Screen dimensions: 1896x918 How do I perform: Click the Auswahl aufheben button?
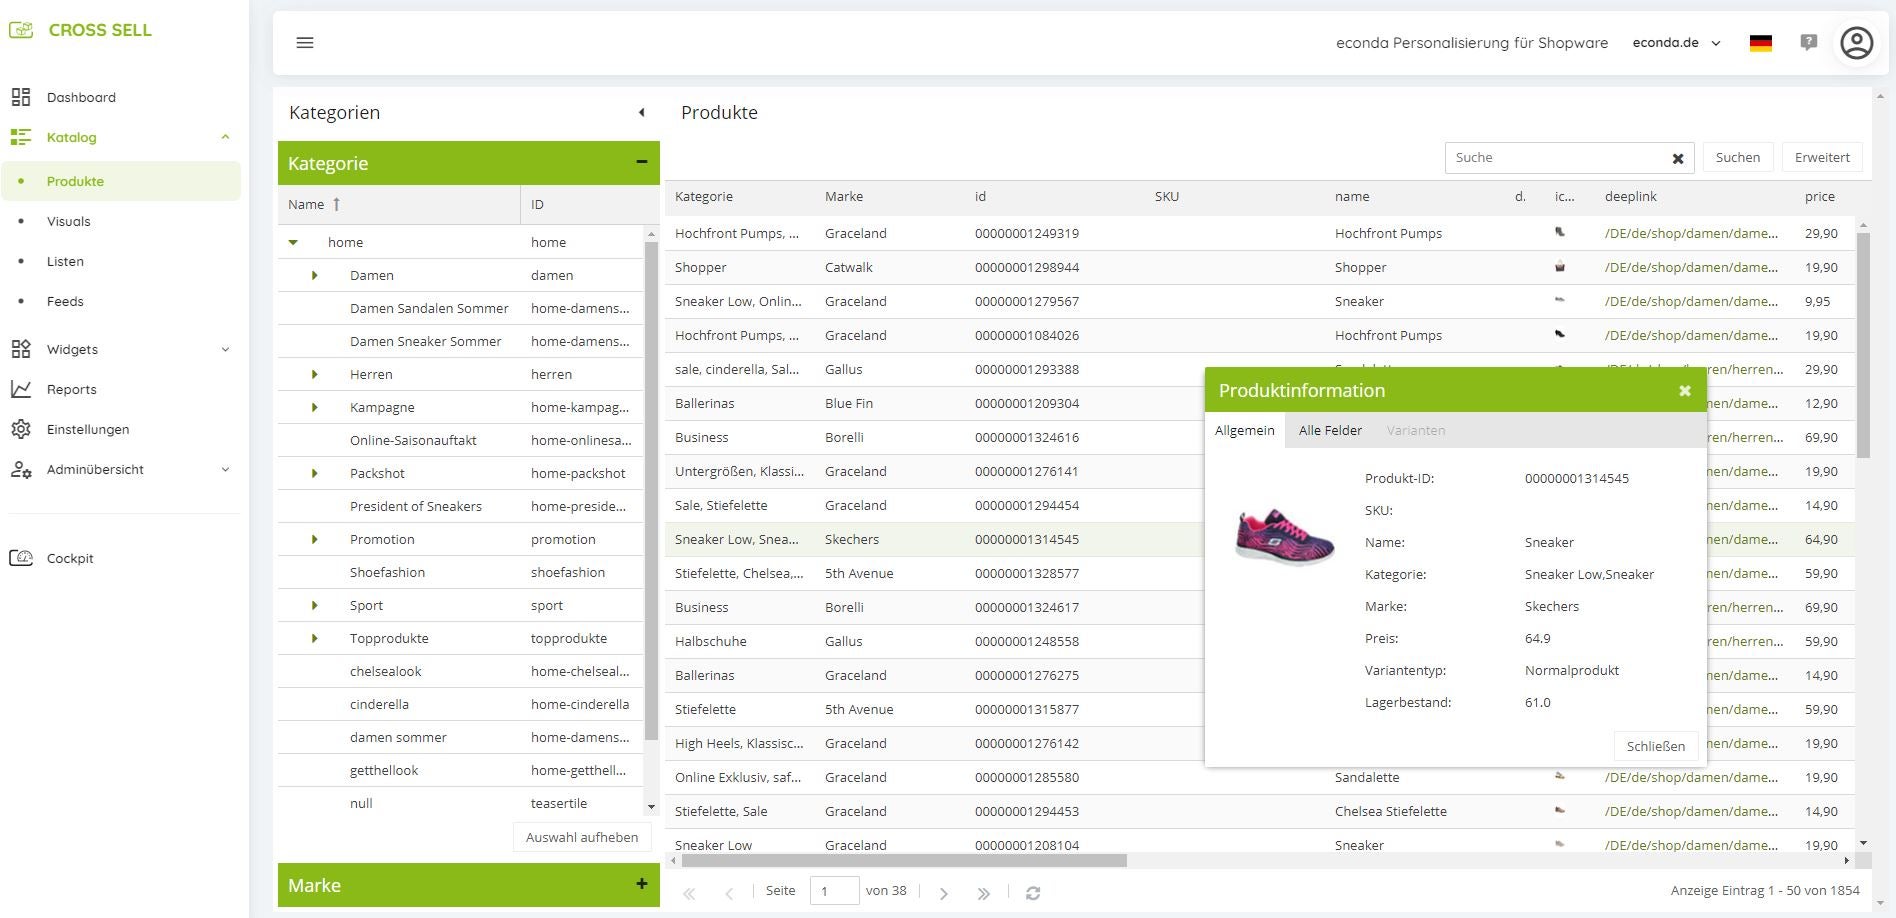pyautogui.click(x=582, y=837)
